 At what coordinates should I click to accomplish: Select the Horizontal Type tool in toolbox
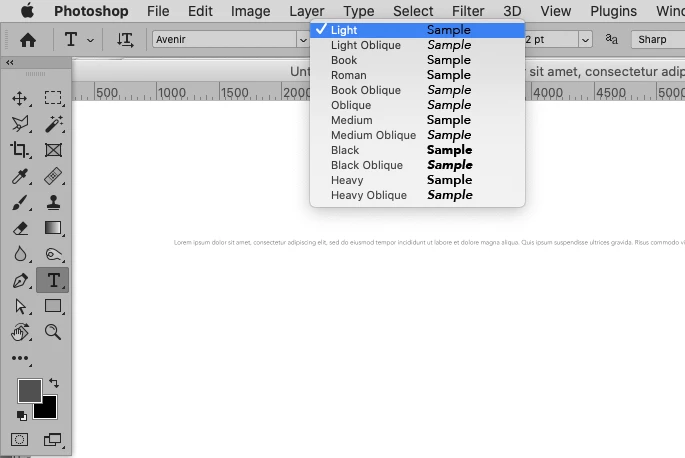click(53, 280)
